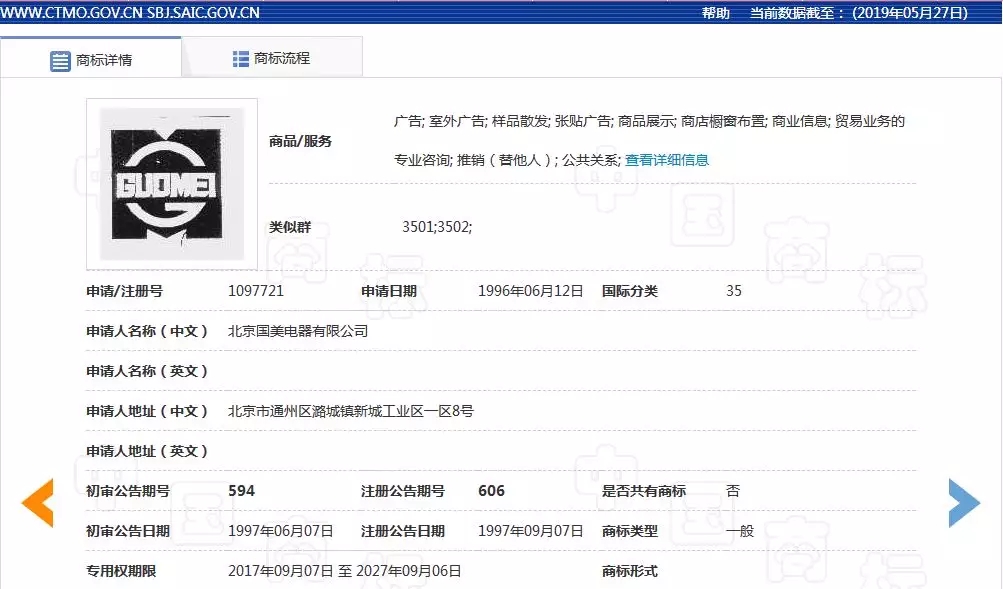Click the 申请/注册号 label

[125, 291]
